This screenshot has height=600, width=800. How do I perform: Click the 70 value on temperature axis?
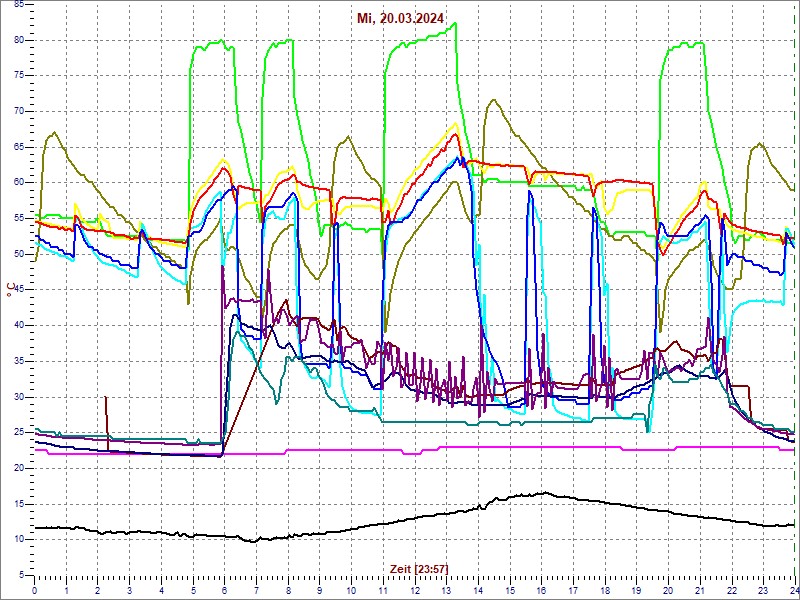point(18,112)
